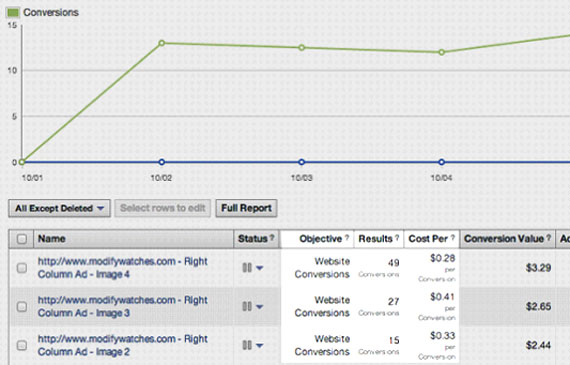Click the green Conversions legend swatch
The height and width of the screenshot is (365, 570).
tap(13, 12)
